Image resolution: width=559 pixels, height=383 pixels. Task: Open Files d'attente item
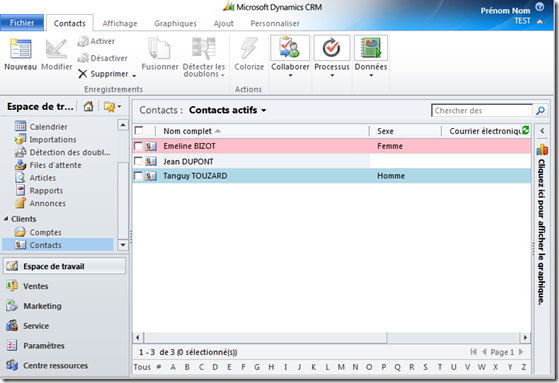[48, 165]
